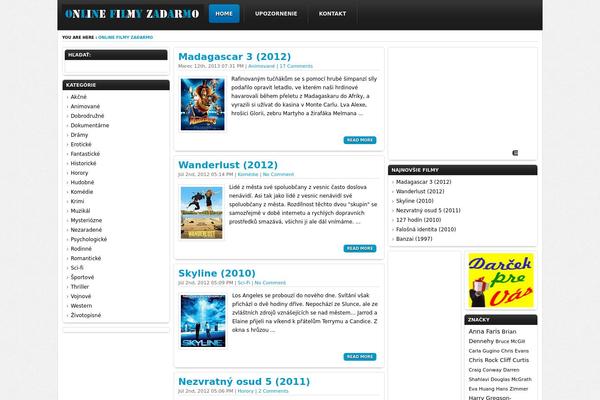600x400 pixels.
Task: Open the Komédie category in sidebar
Action: coord(82,192)
